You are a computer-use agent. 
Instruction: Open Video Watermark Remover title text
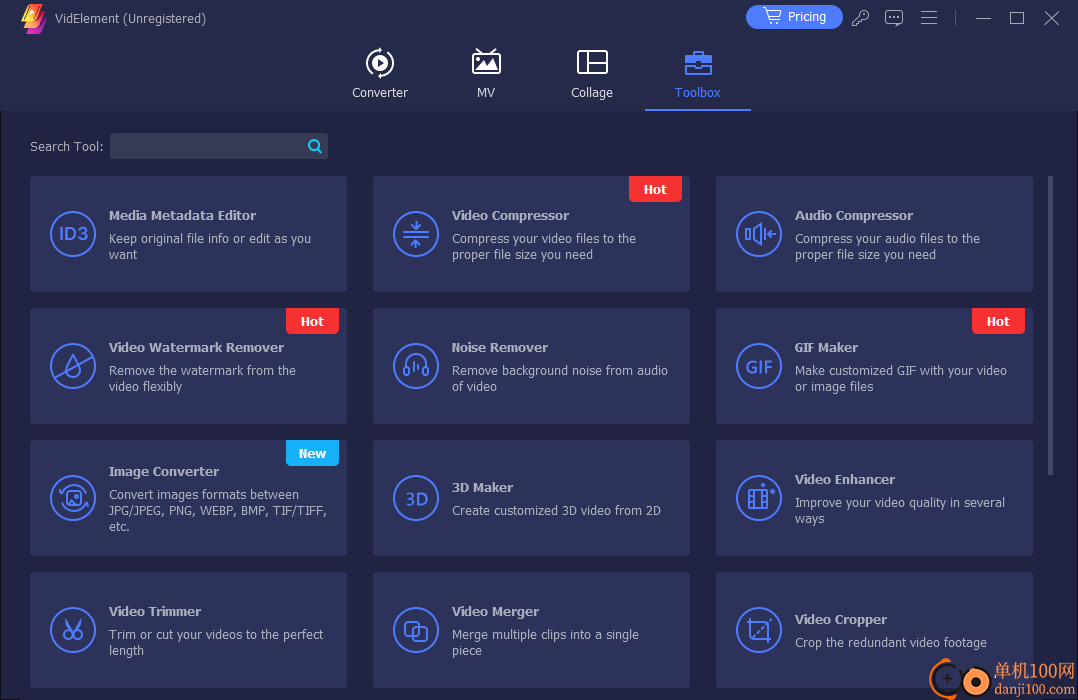196,347
